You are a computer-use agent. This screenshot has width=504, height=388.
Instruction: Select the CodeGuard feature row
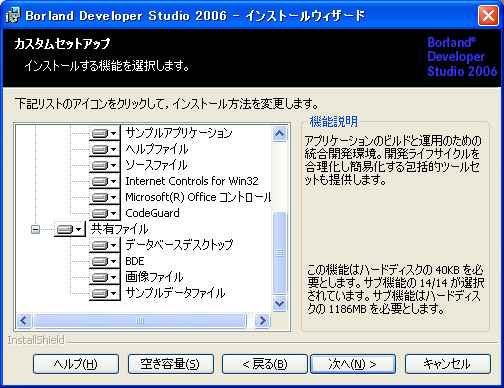(x=152, y=213)
